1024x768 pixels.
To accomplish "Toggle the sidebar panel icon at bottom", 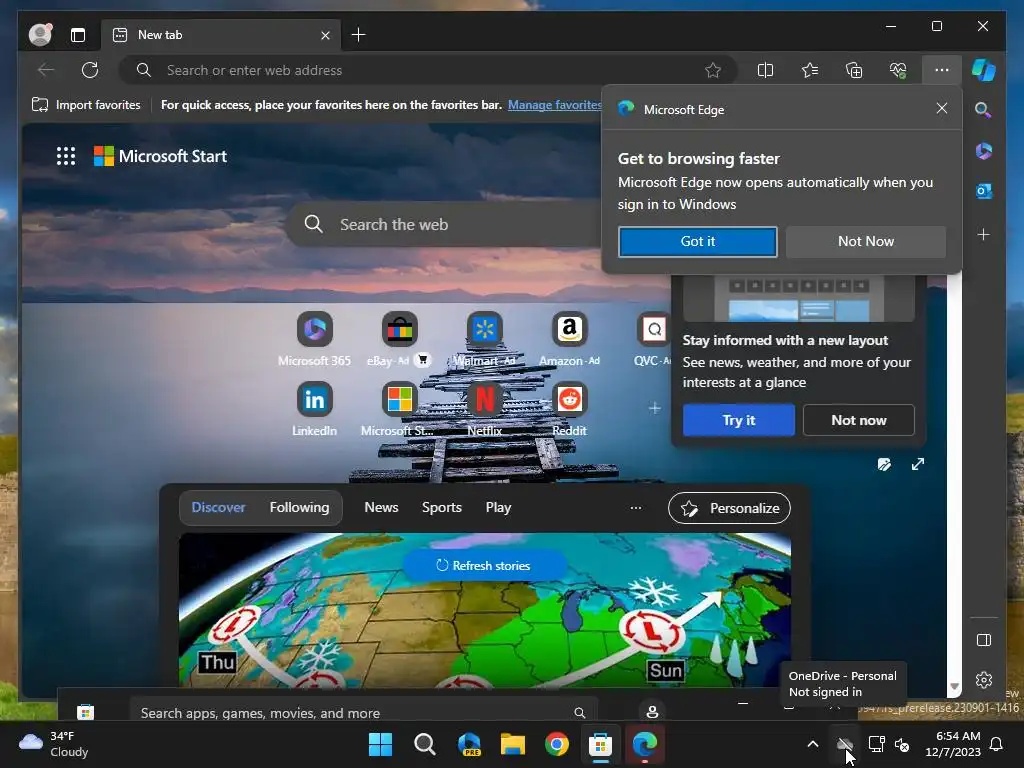I will 984,640.
